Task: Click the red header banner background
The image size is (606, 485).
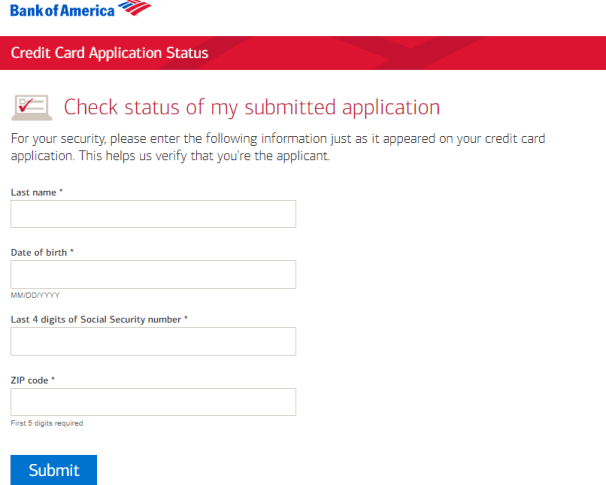Action: [x=386, y=53]
